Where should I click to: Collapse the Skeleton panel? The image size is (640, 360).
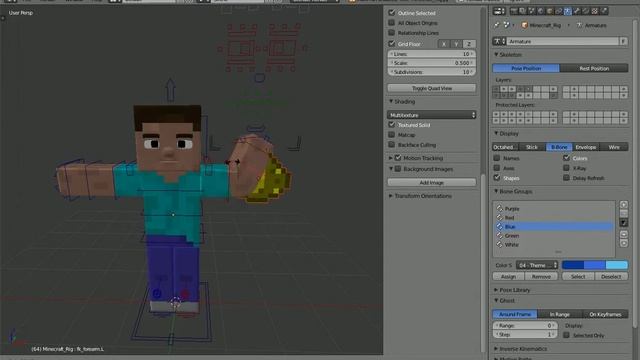(496, 54)
